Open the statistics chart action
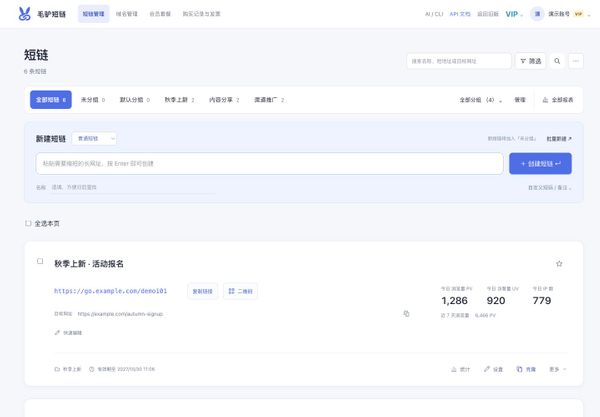The height and width of the screenshot is (417, 600). tap(460, 369)
